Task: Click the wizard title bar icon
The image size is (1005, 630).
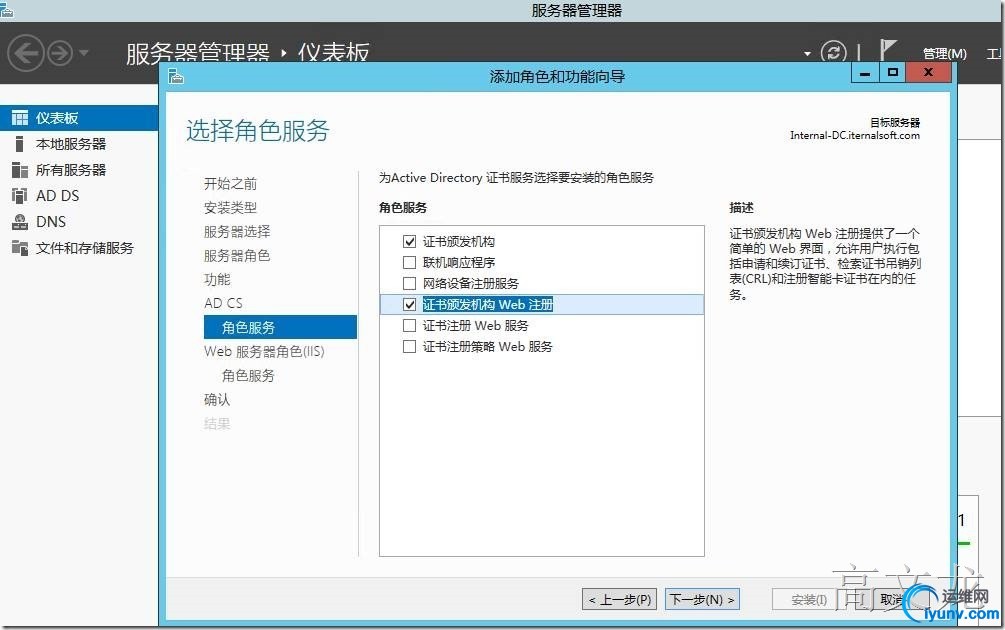Action: point(176,77)
